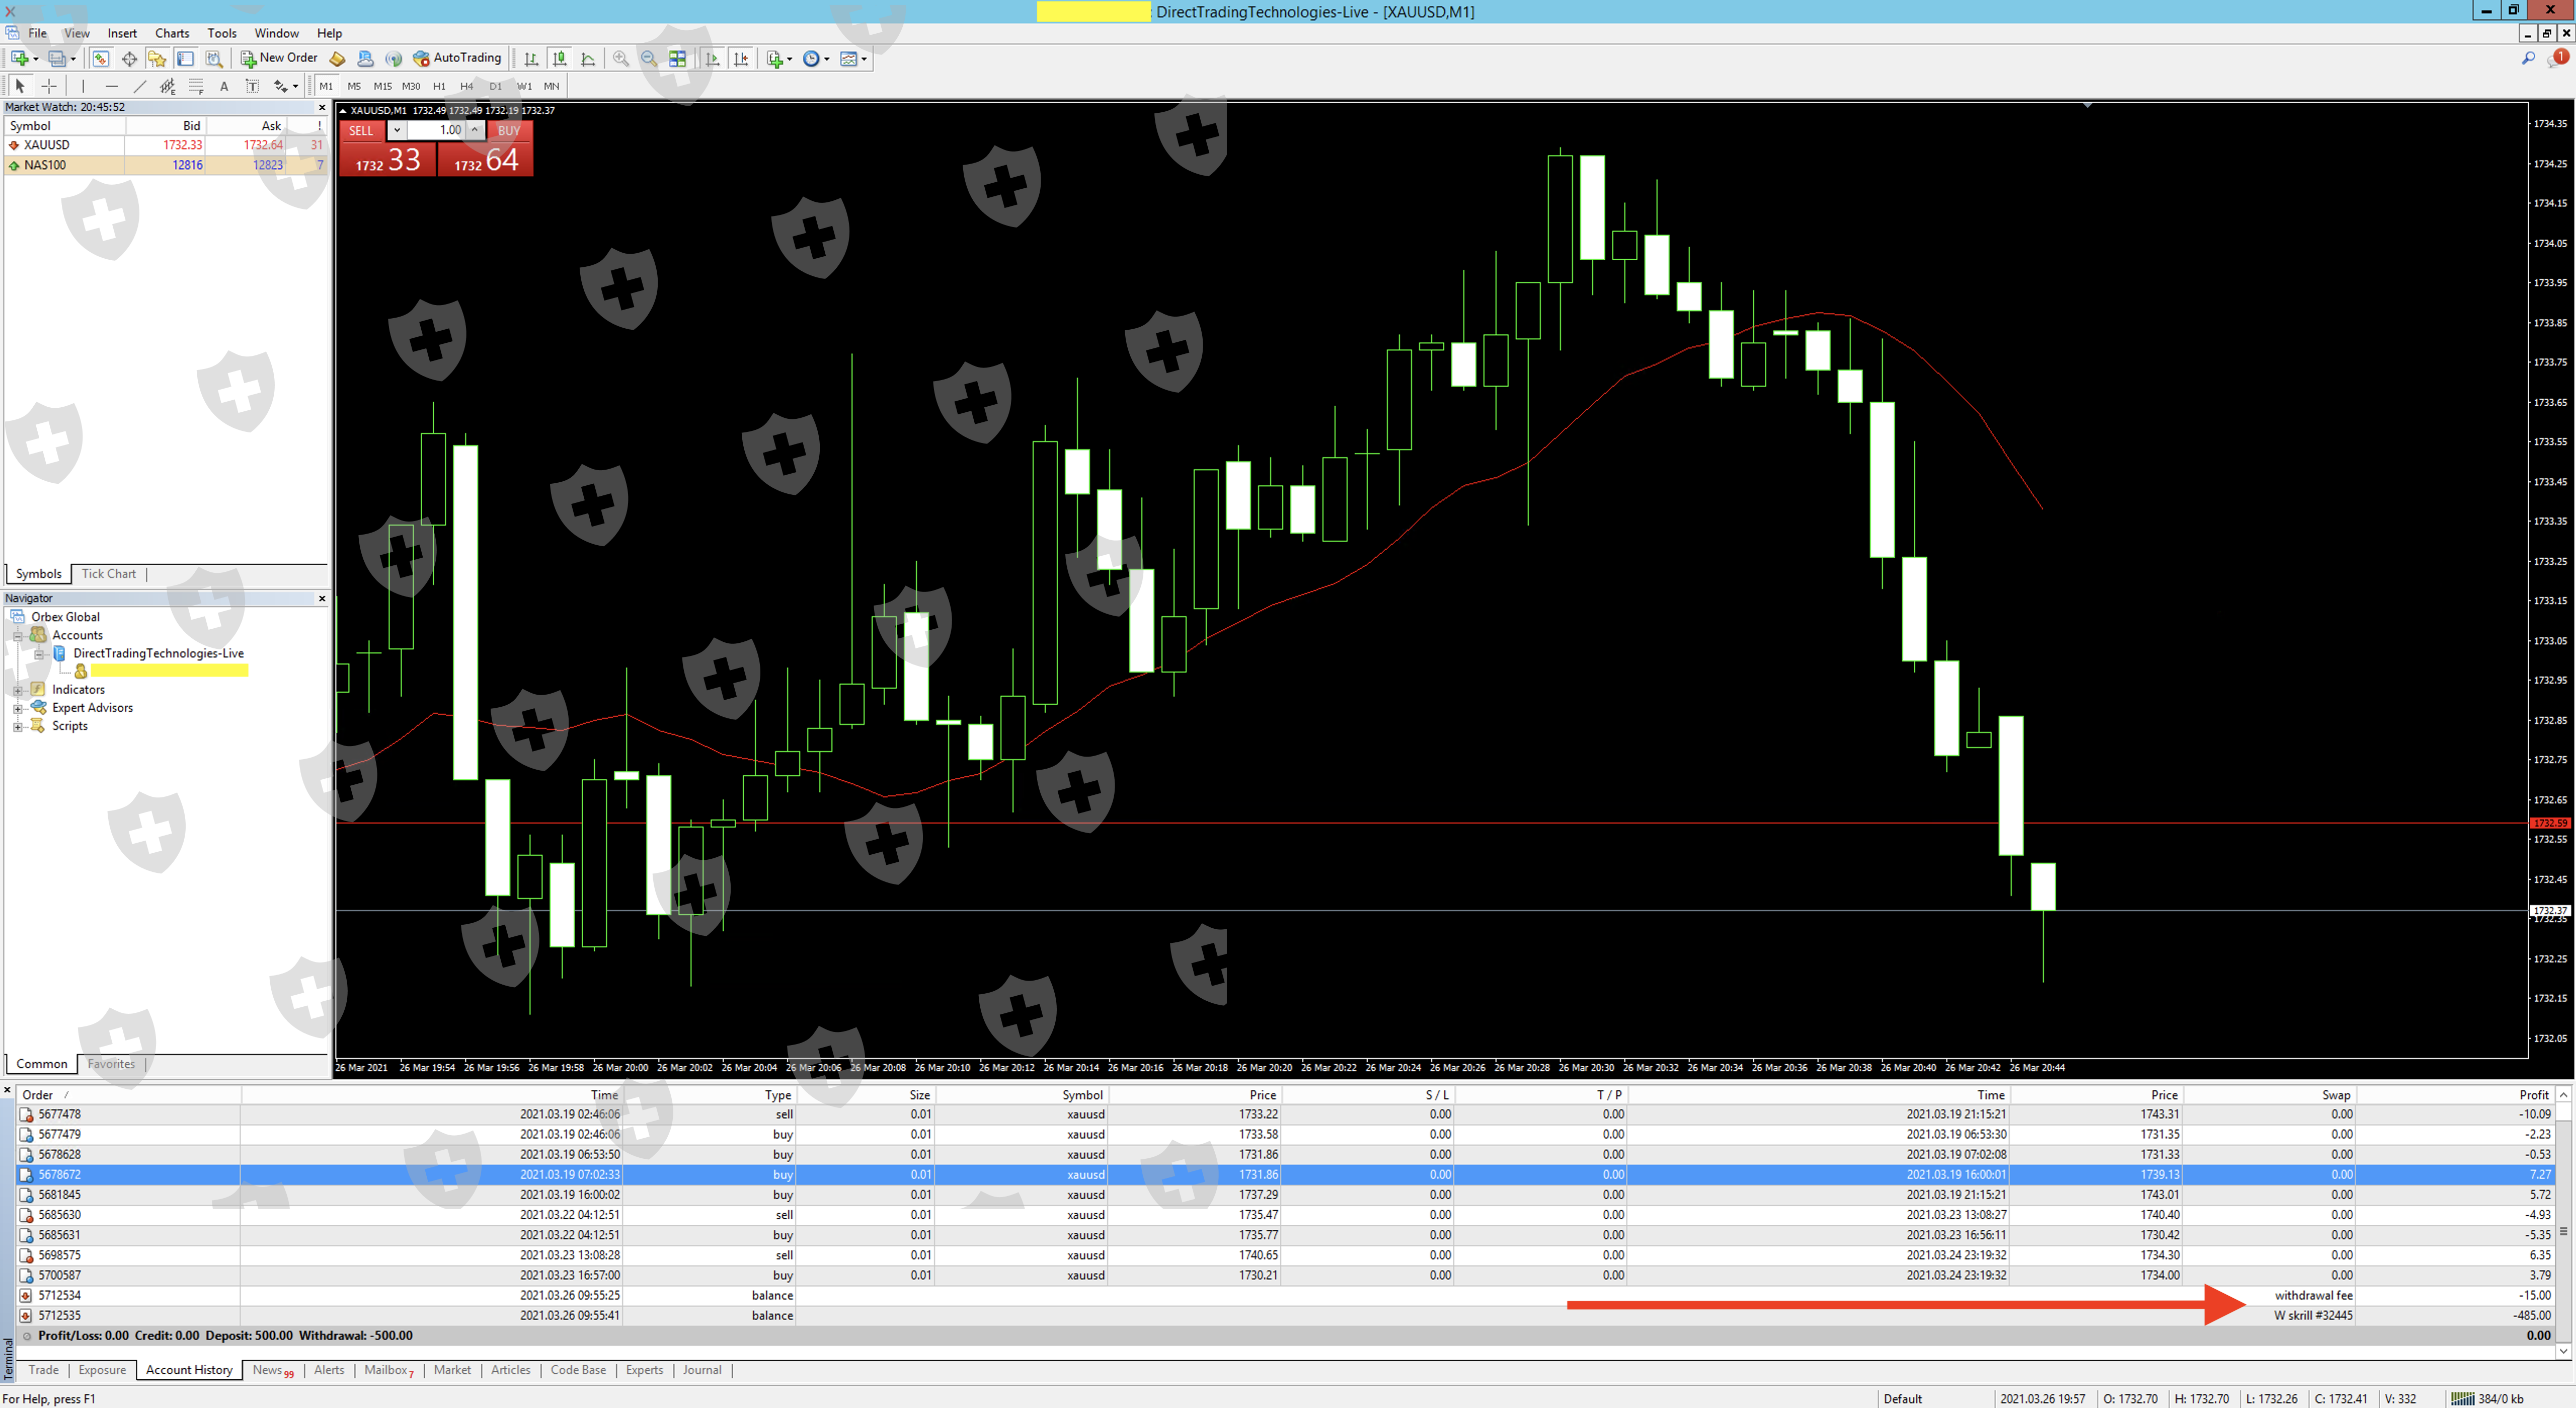The image size is (2576, 1408).
Task: Toggle candlestick chart mode
Action: coord(560,59)
